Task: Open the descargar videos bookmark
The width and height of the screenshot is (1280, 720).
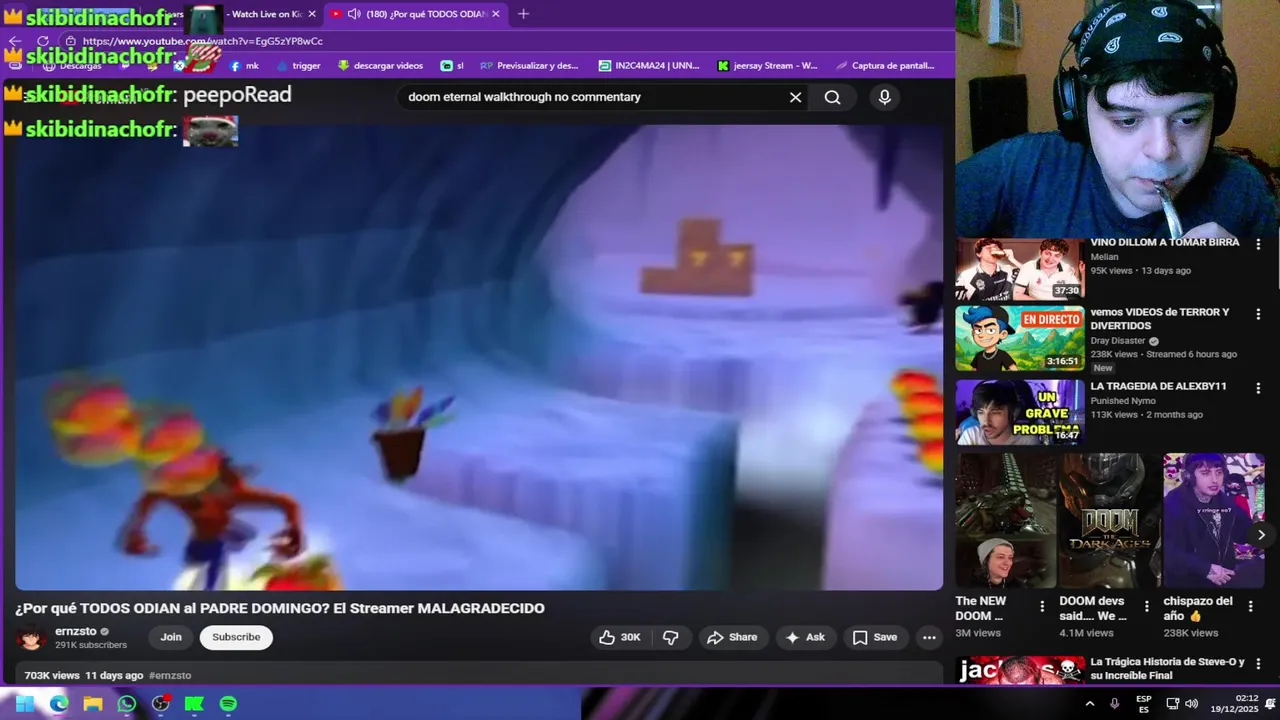Action: (380, 66)
